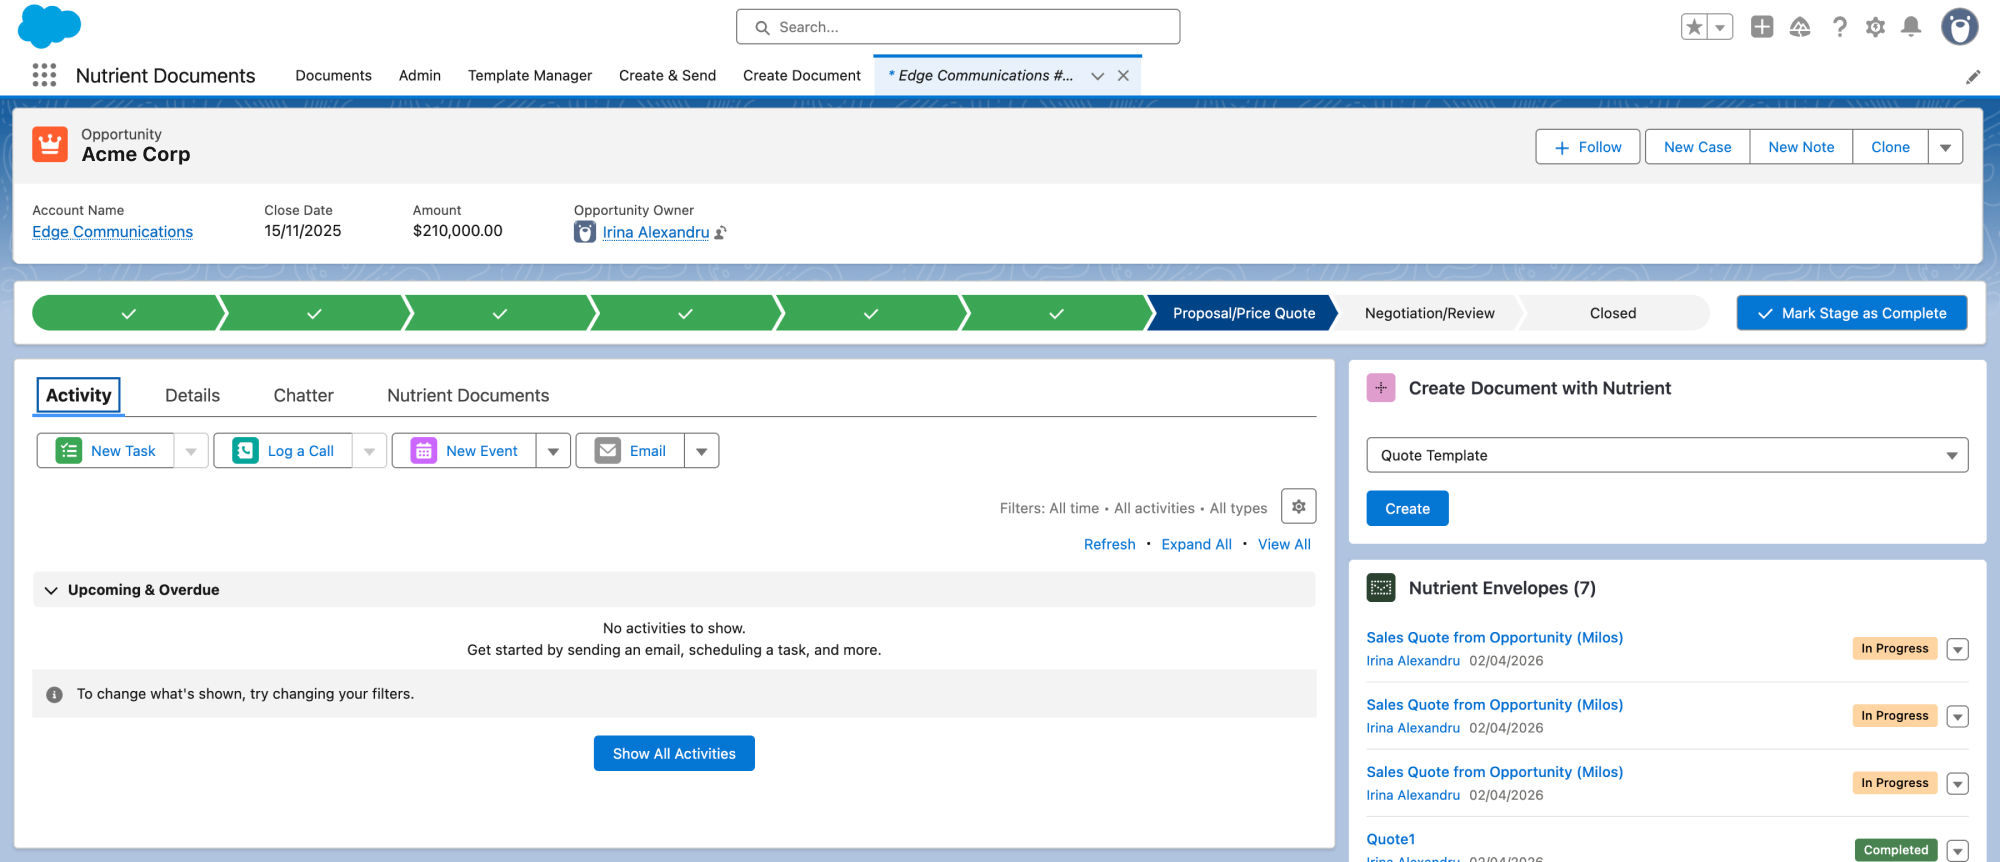2000x862 pixels.
Task: Select Negotiation/Review stage in path
Action: click(1429, 313)
